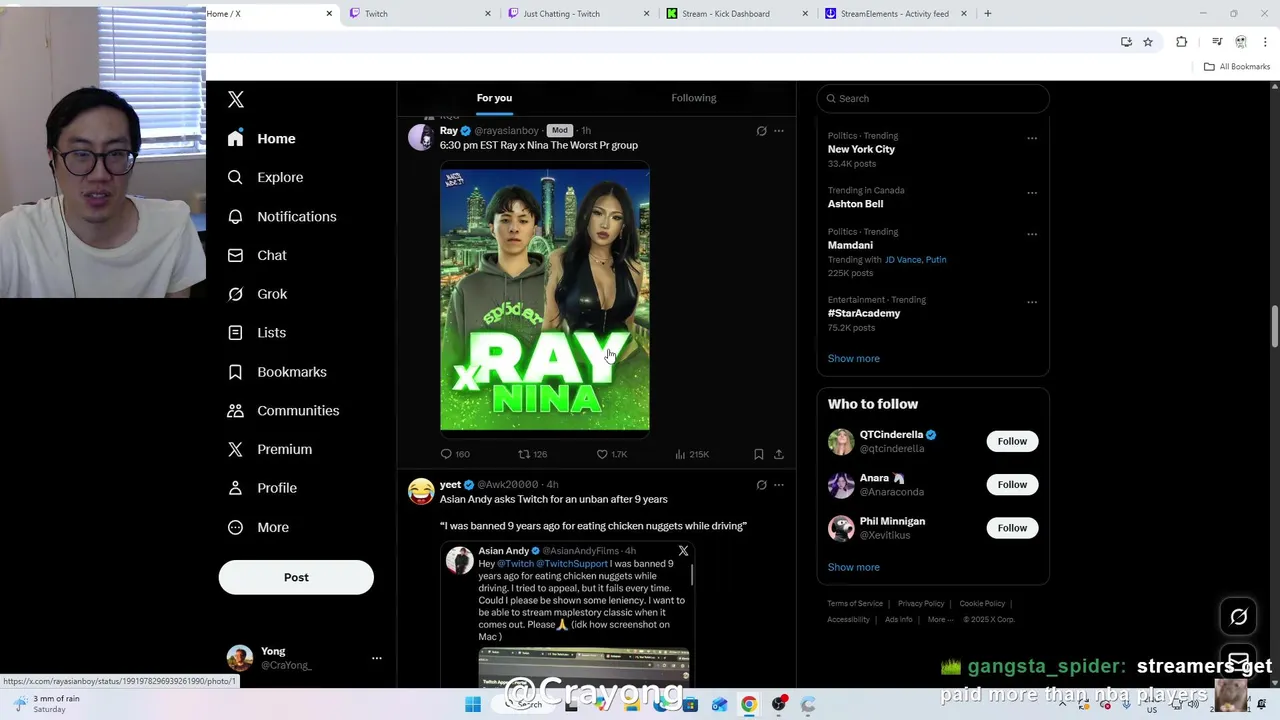Switch to Just Chatting - Twitch tab

[x=579, y=14]
